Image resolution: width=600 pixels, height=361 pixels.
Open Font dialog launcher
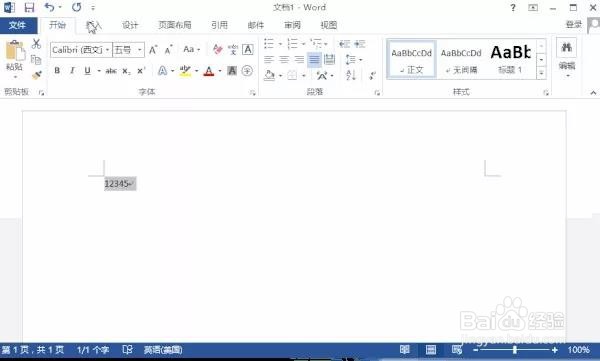(253, 93)
